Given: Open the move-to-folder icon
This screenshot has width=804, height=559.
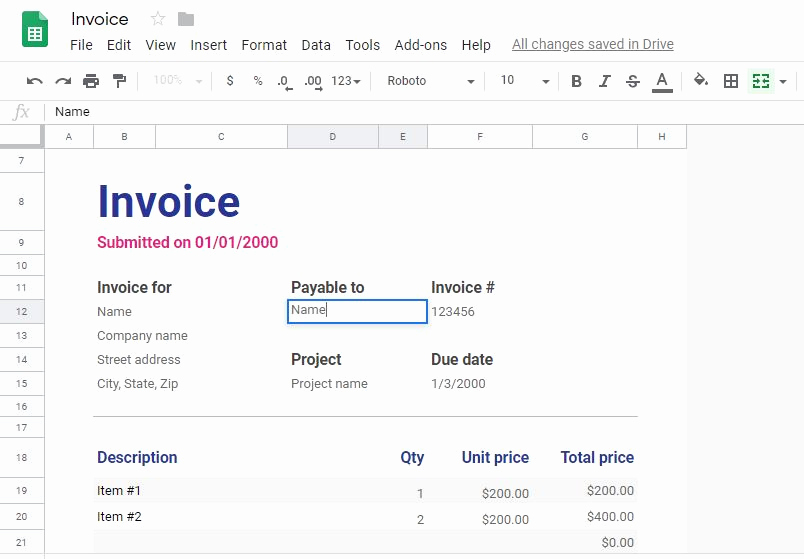Looking at the screenshot, I should (x=186, y=19).
